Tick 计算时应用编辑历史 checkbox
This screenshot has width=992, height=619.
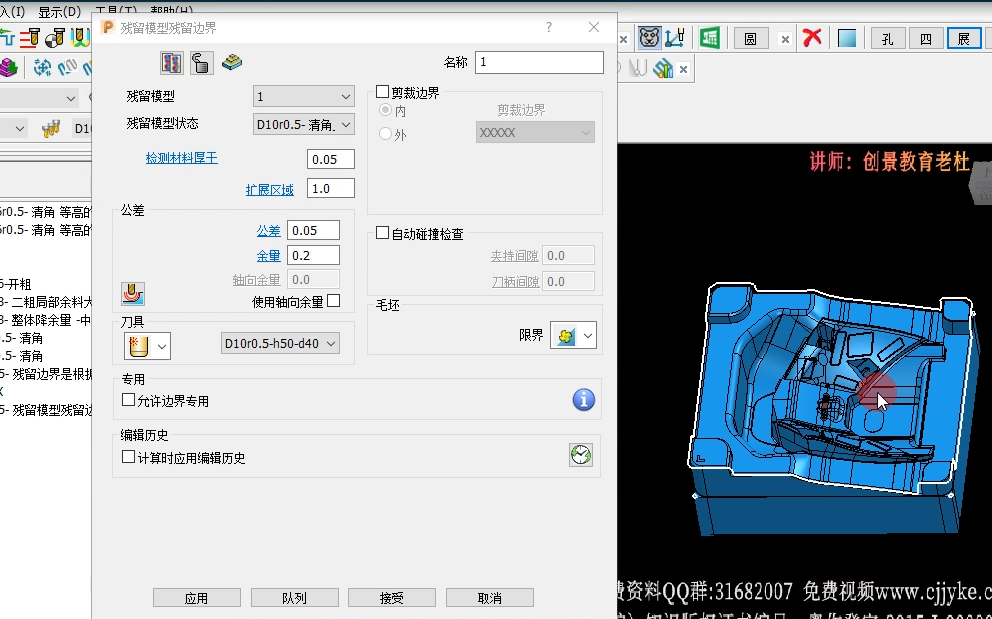(x=128, y=457)
